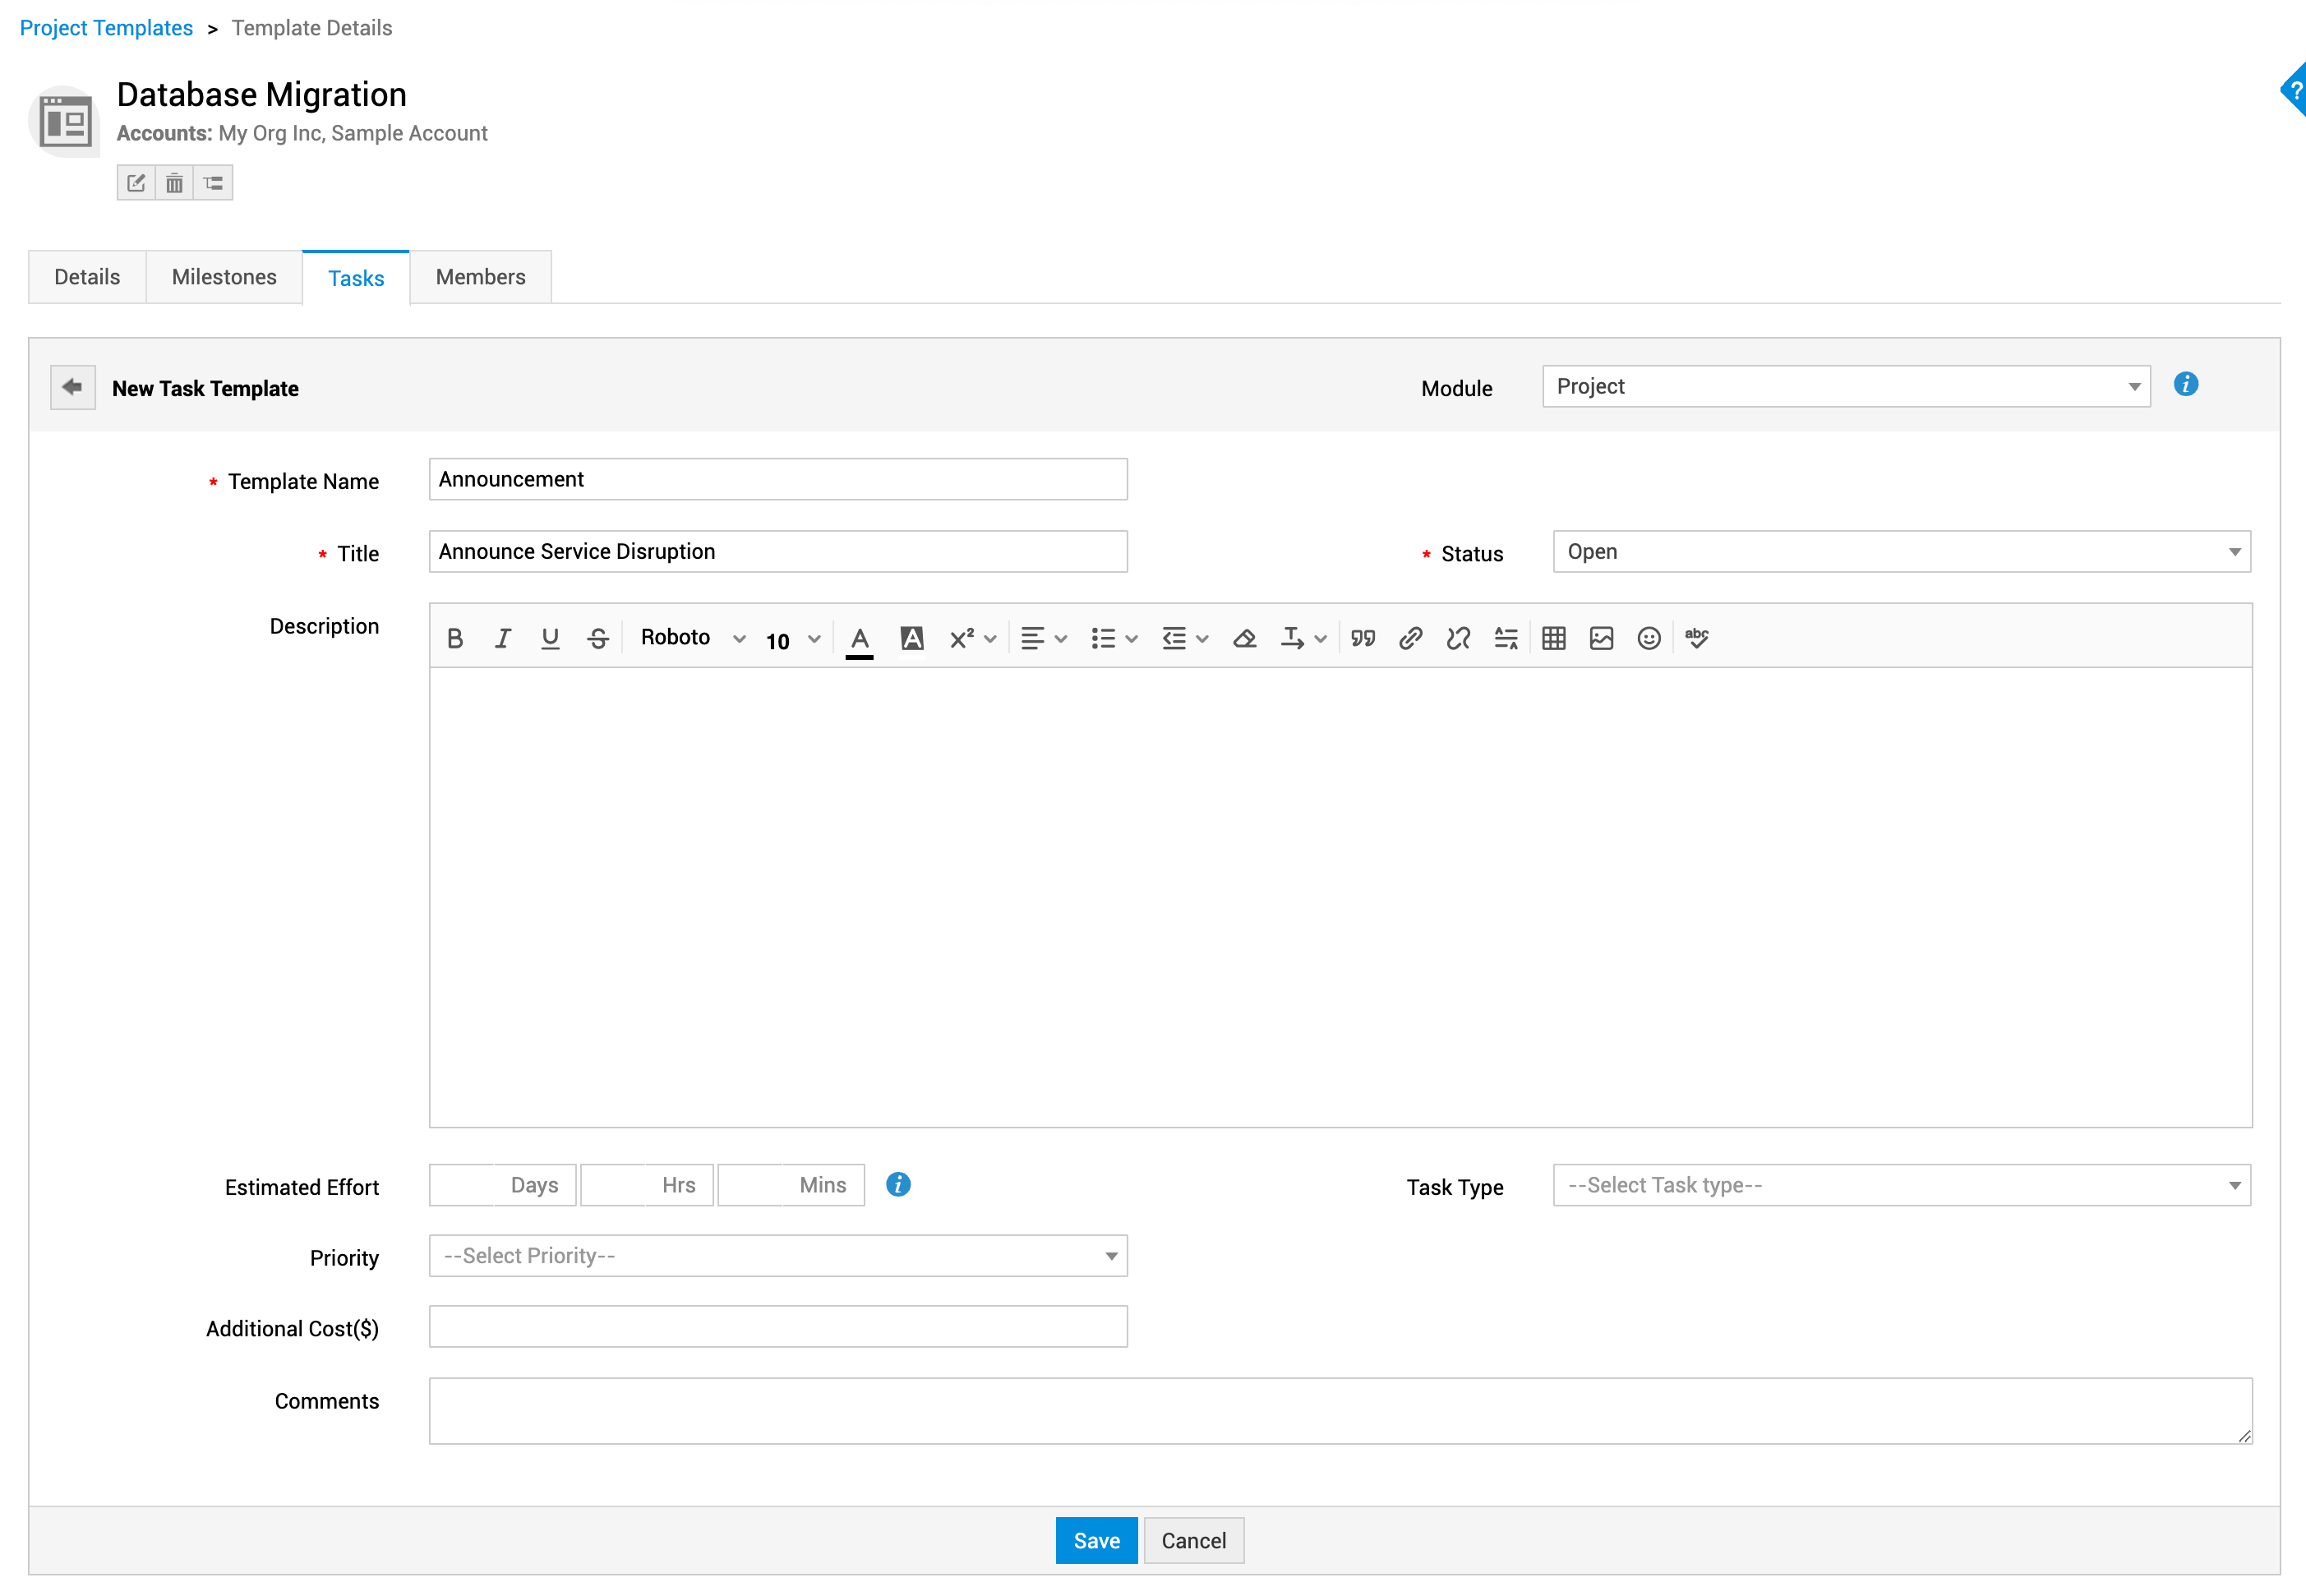Open the Members tab

480,277
